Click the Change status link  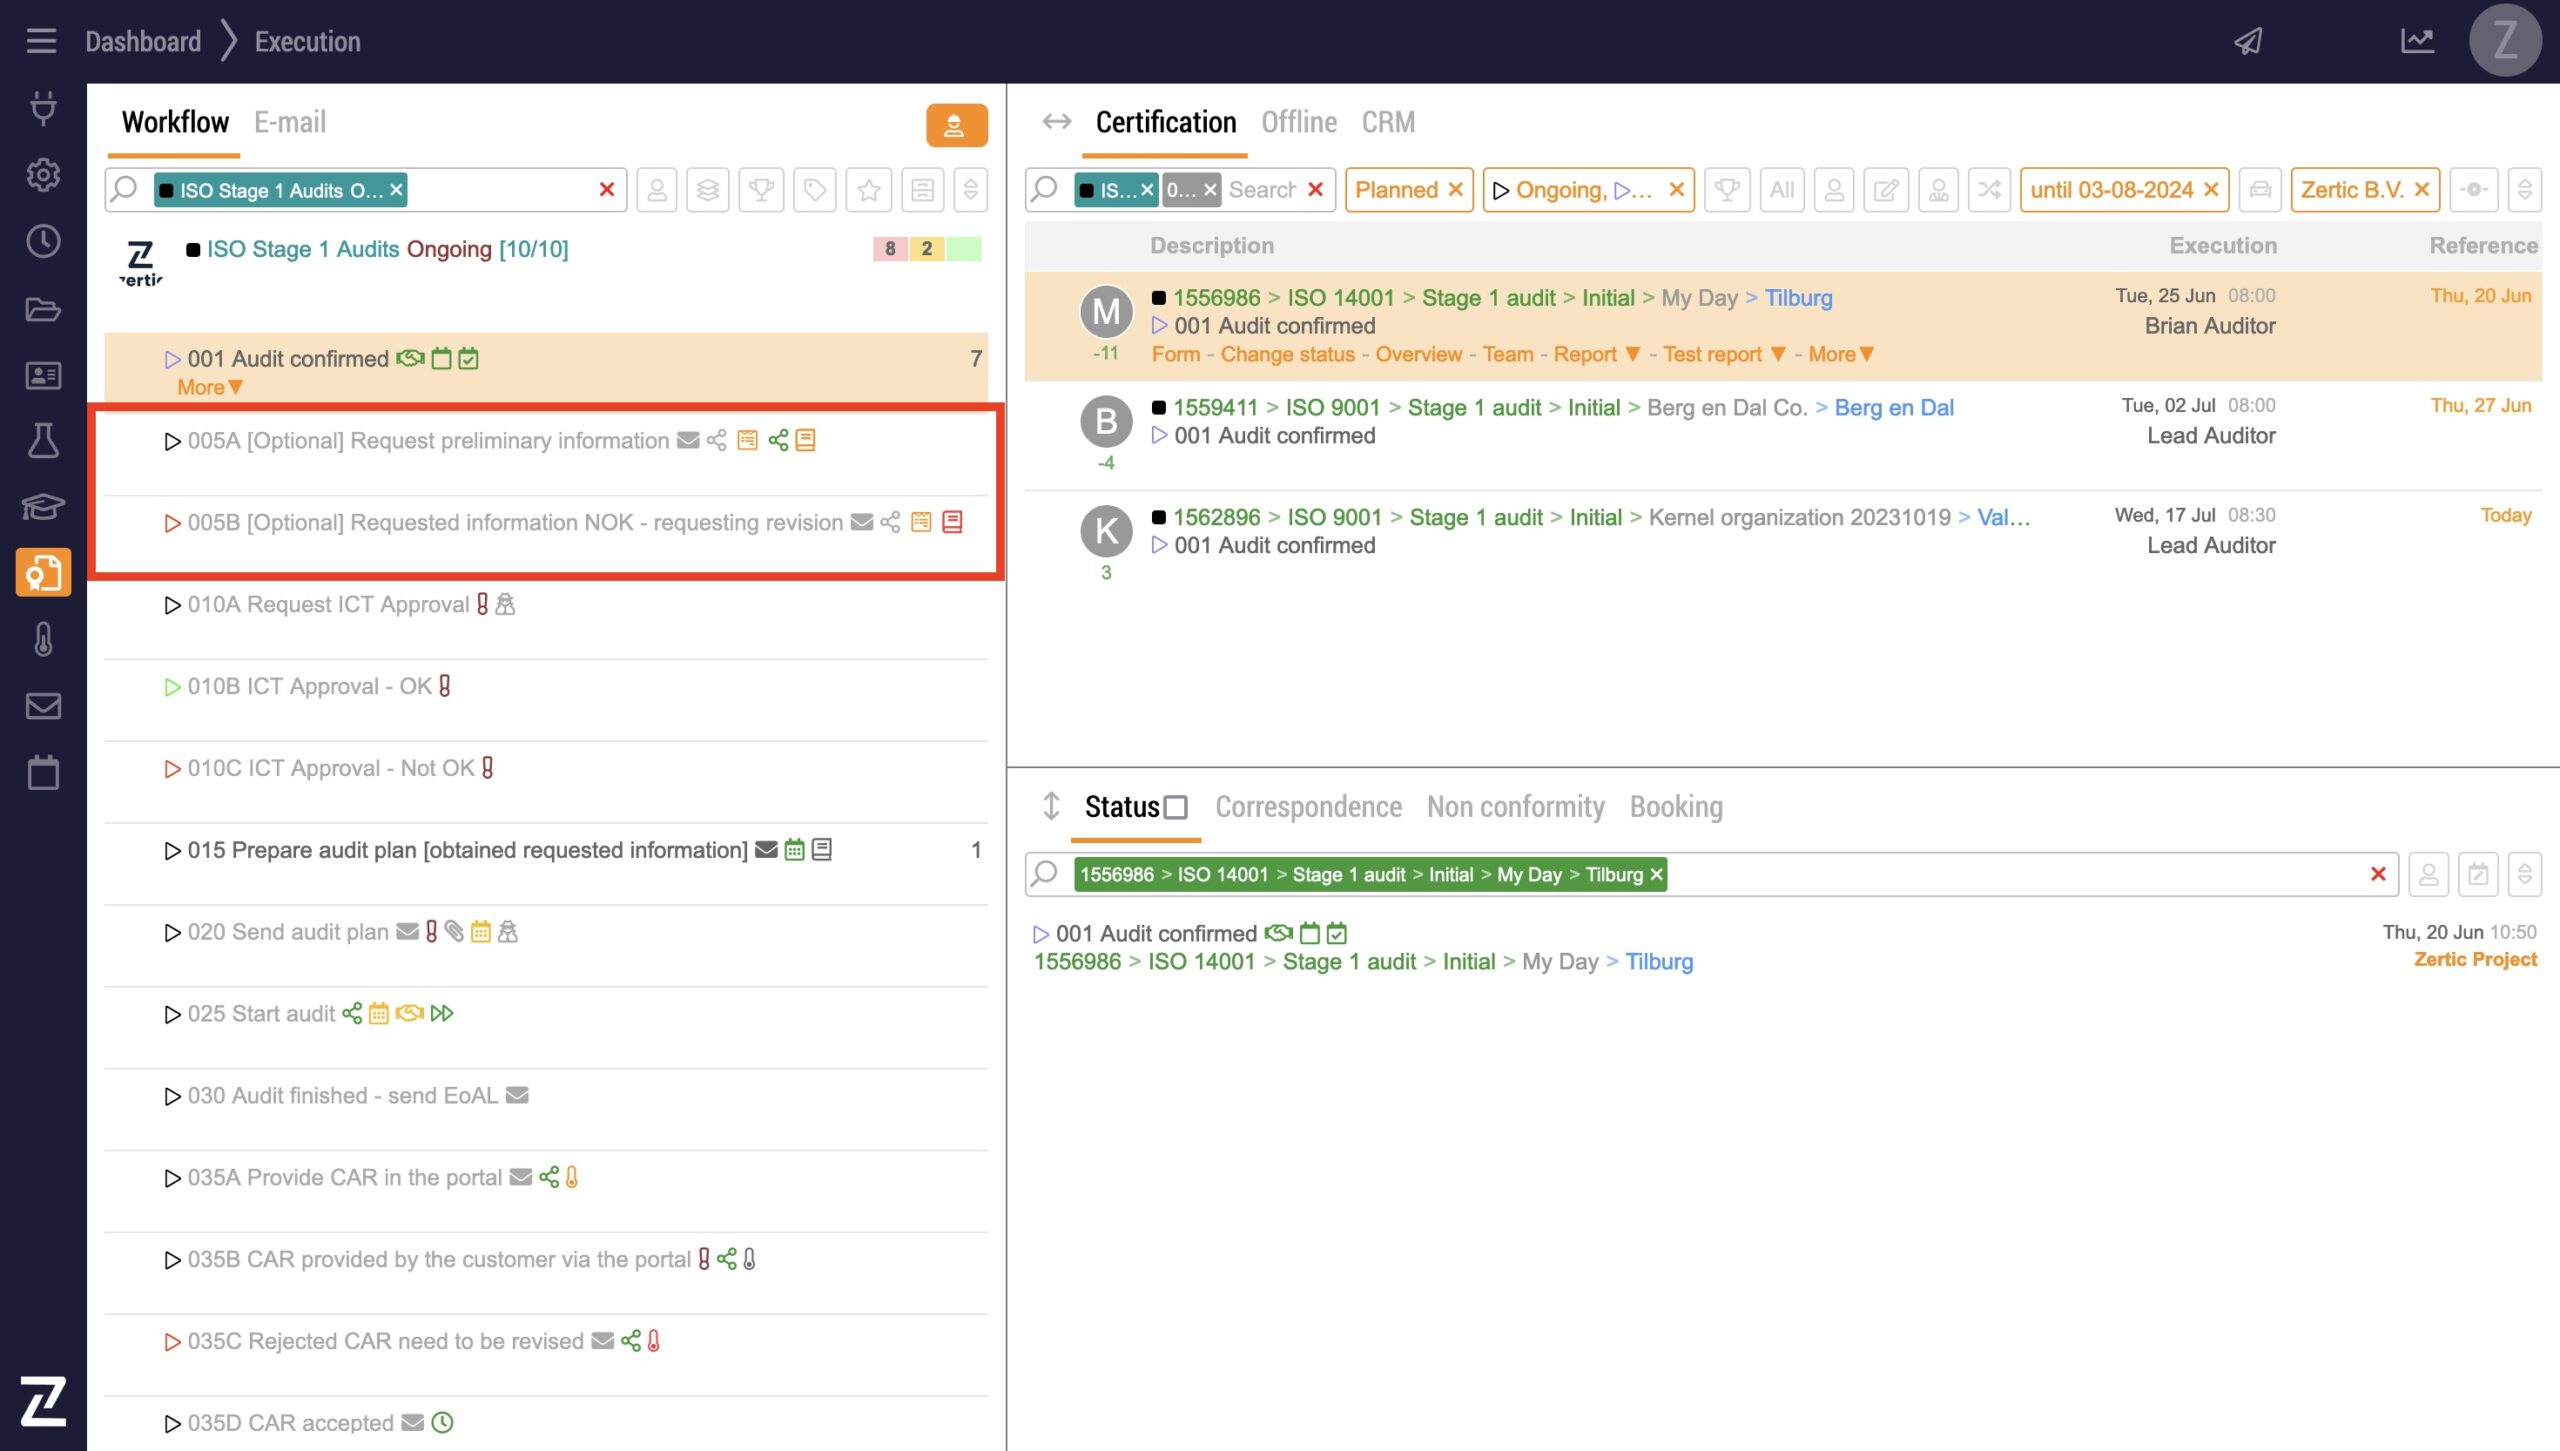click(x=1287, y=355)
